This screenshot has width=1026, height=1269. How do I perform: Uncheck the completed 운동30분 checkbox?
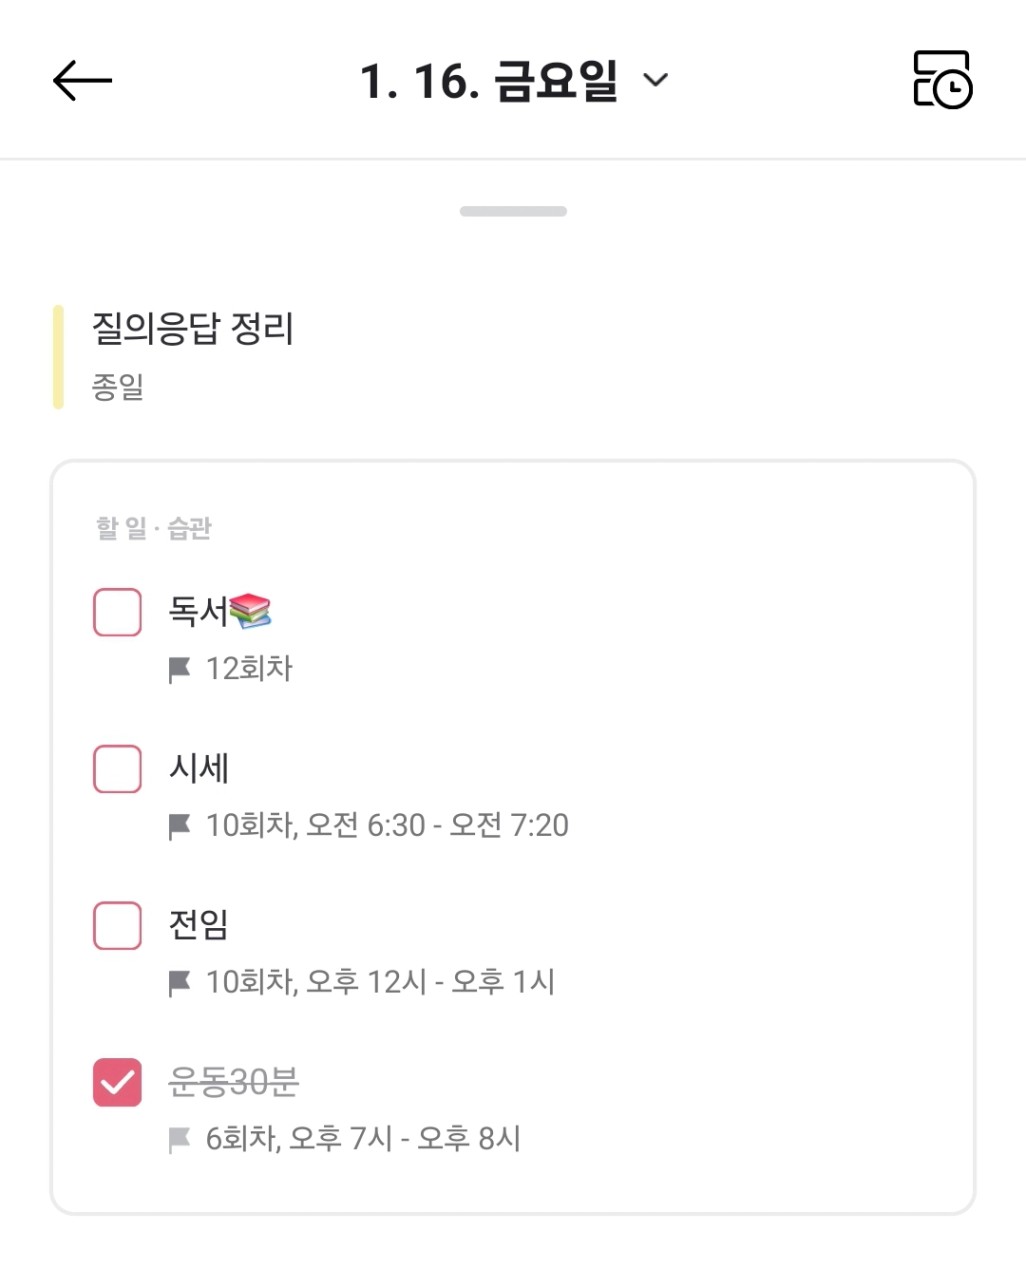(x=117, y=1082)
